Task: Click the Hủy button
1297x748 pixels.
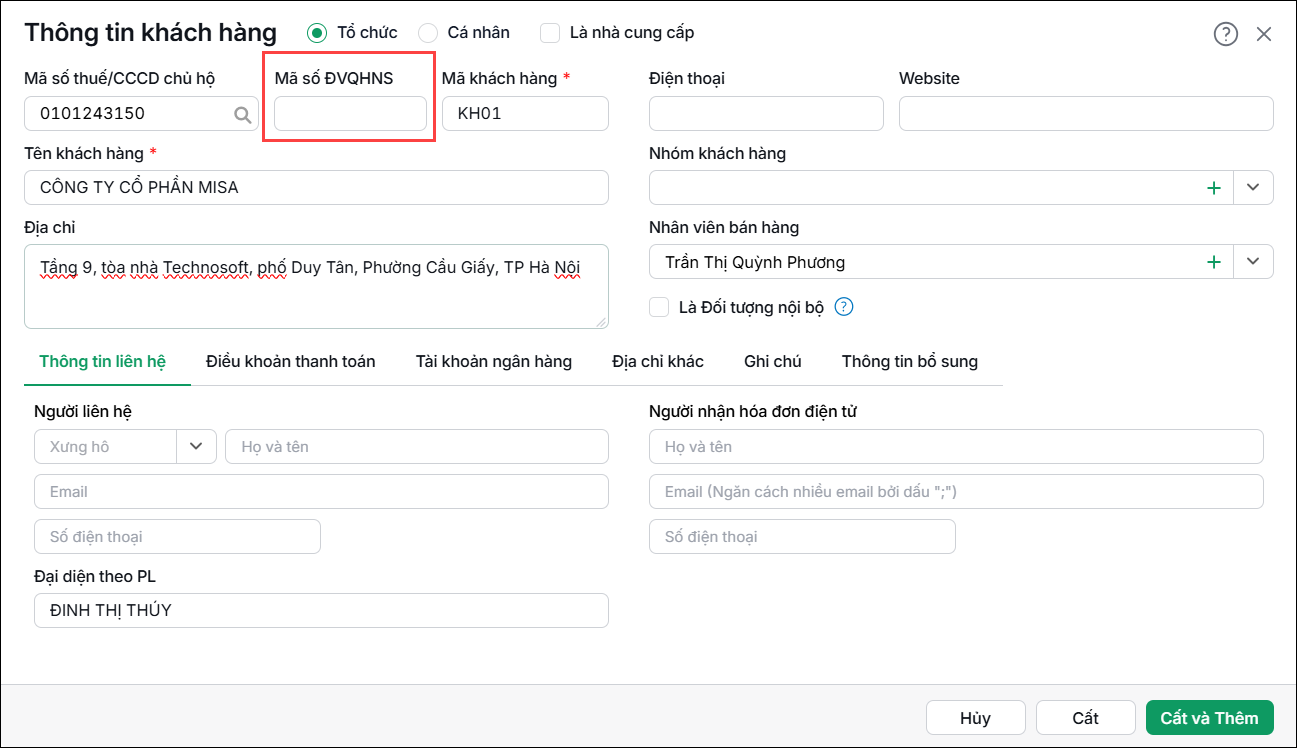Action: click(x=975, y=718)
